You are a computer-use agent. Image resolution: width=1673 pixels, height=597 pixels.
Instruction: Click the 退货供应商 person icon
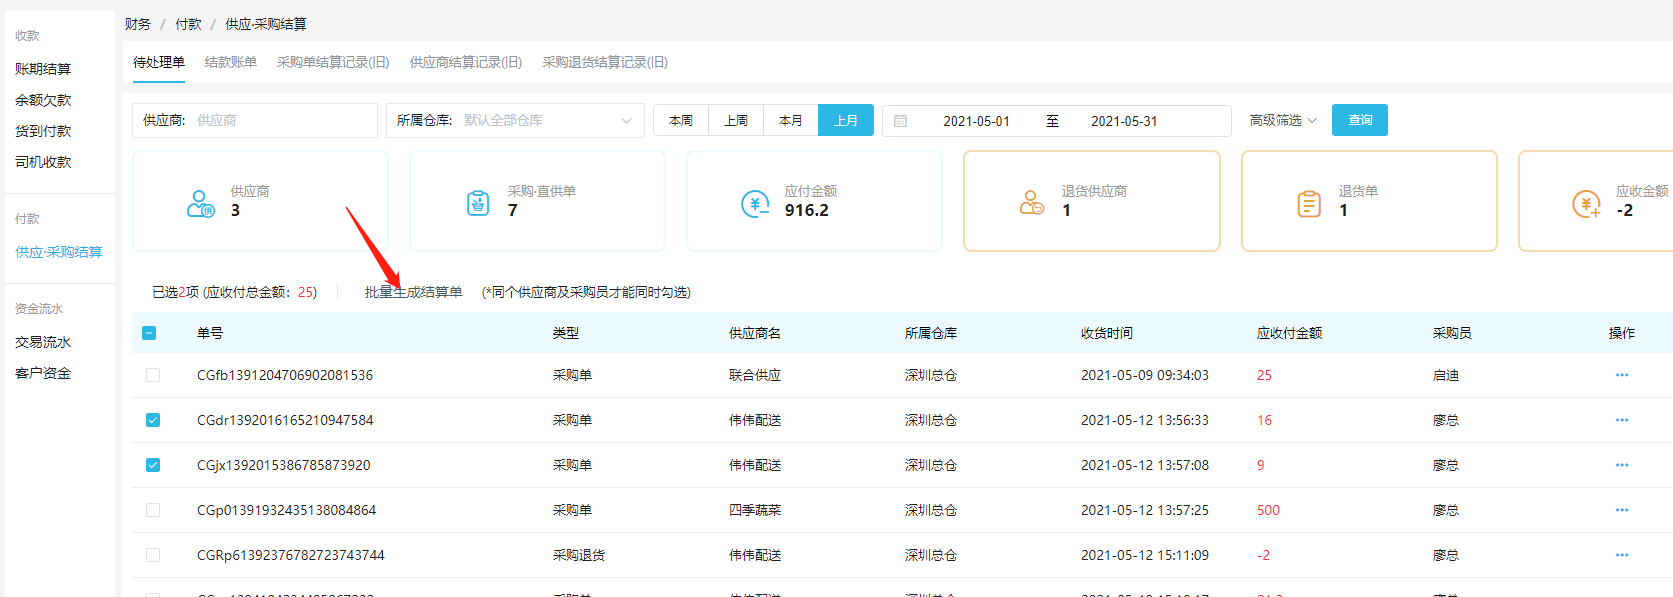[1032, 203]
